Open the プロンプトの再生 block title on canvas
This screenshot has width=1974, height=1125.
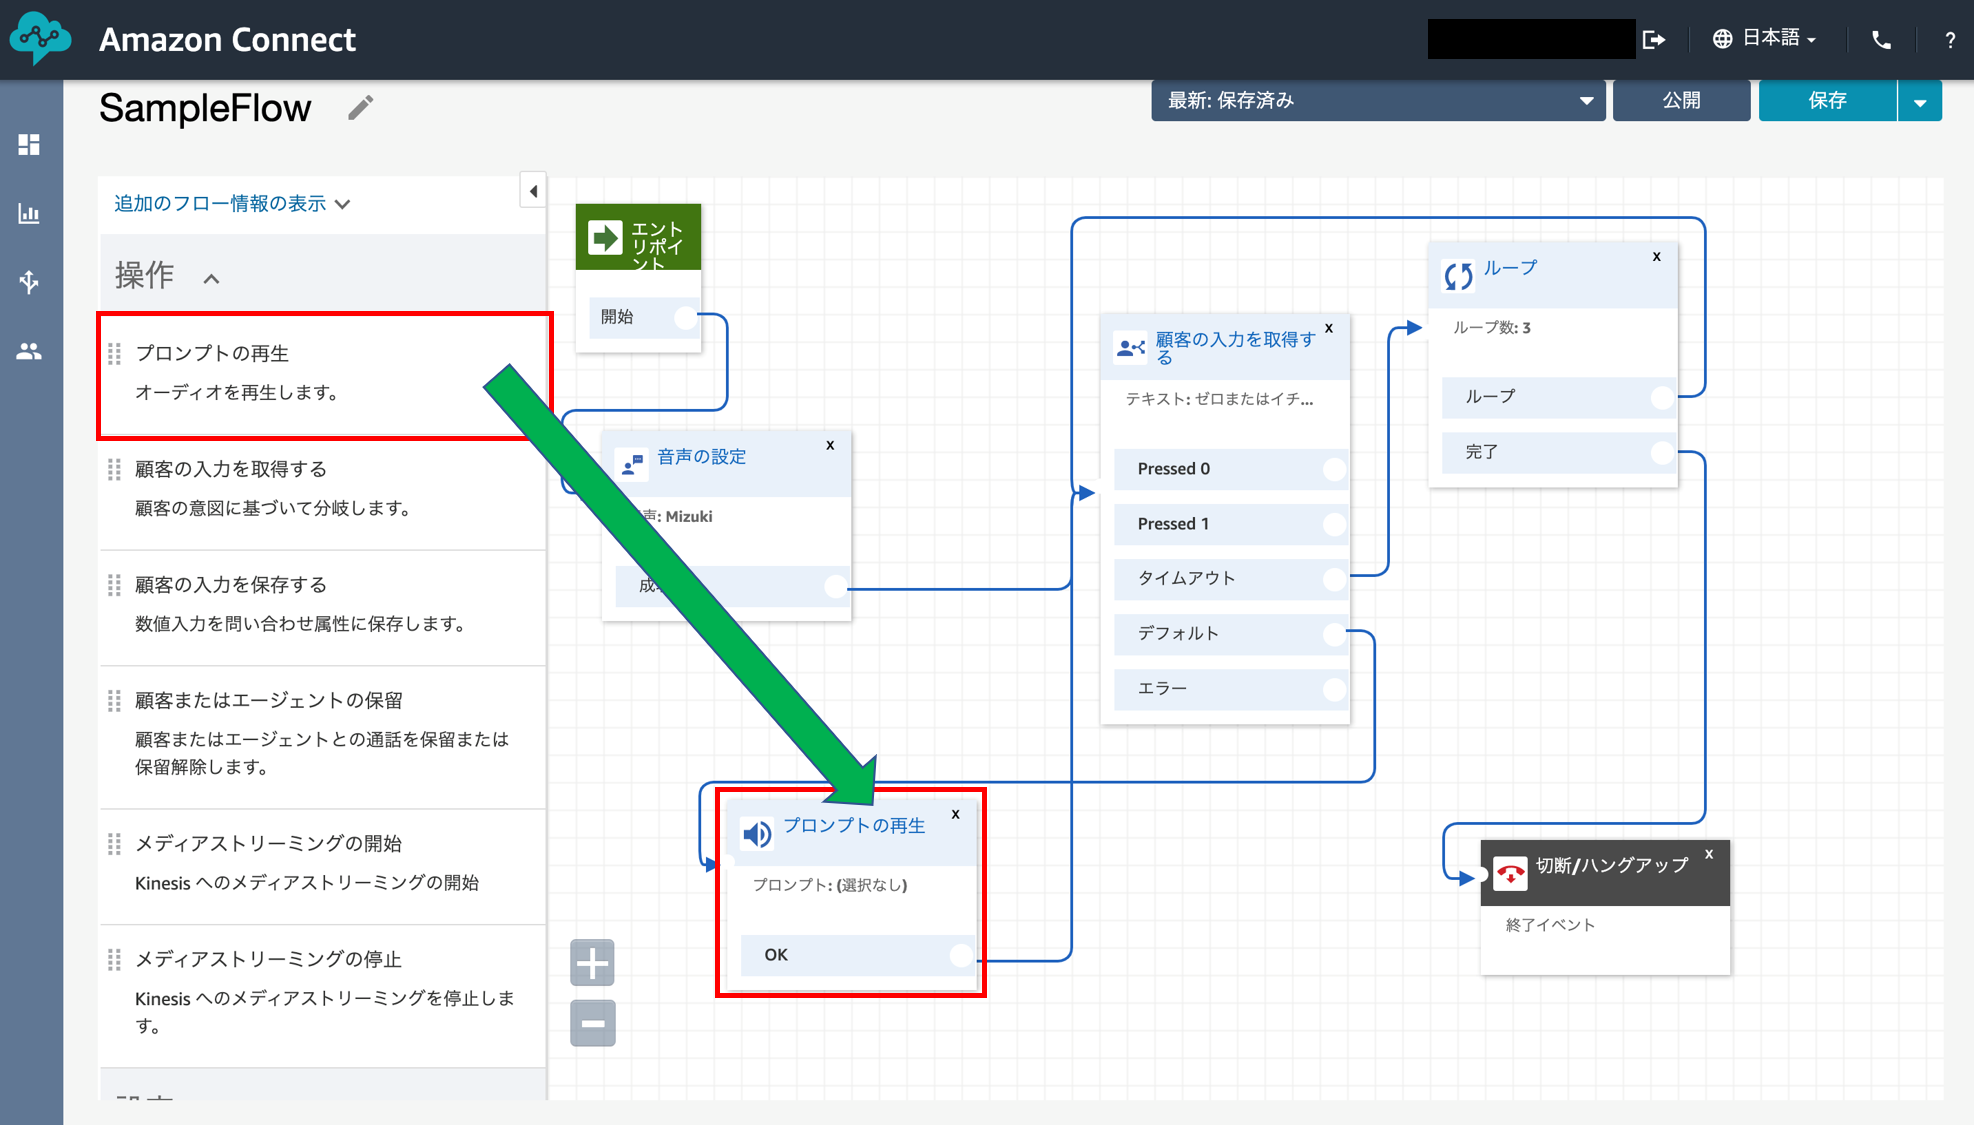click(x=854, y=826)
